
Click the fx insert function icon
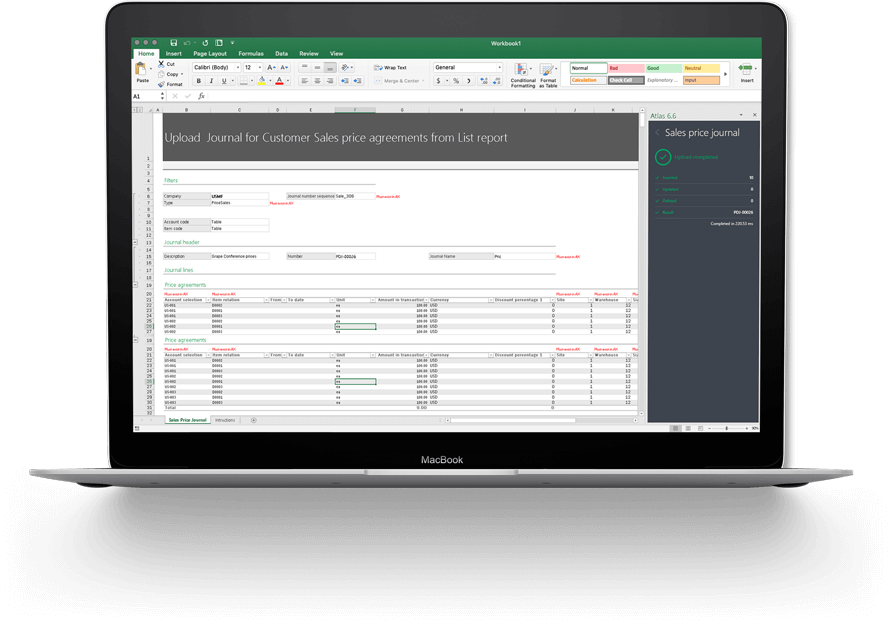coord(201,96)
